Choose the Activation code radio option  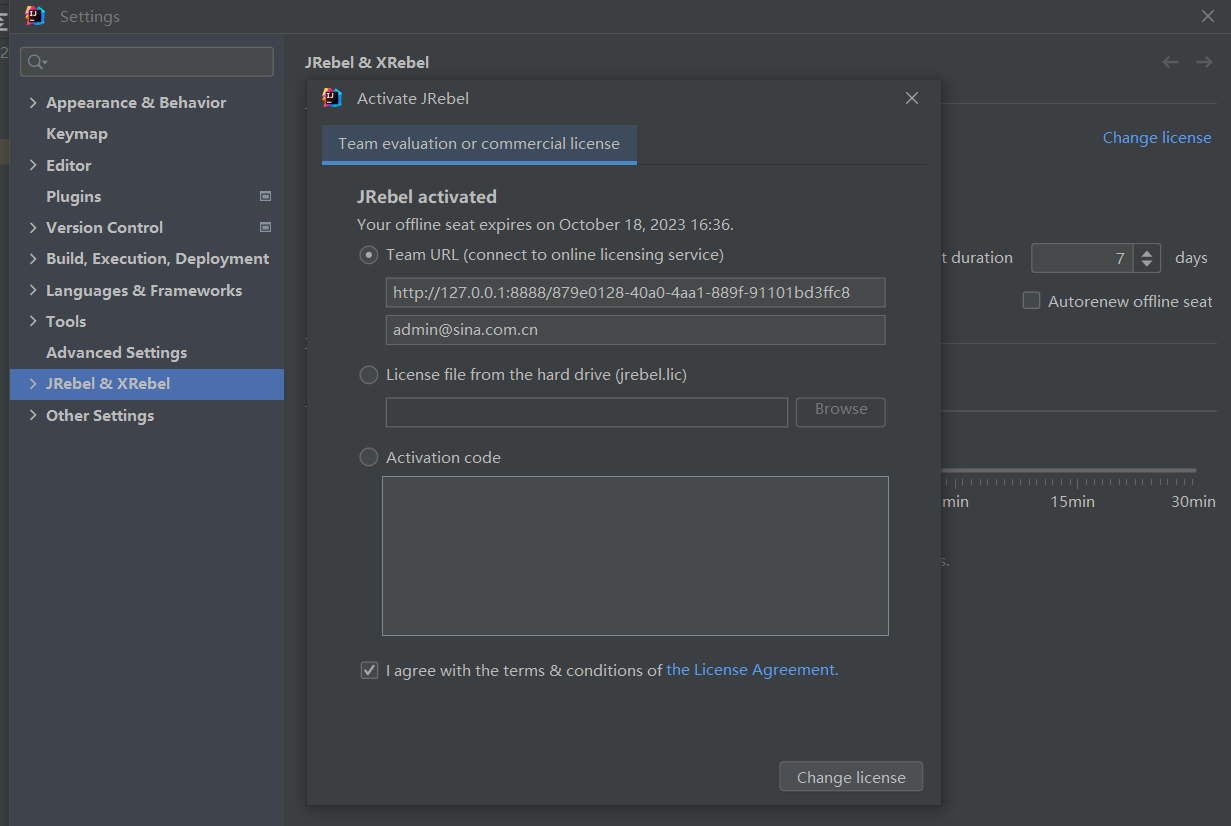[368, 457]
